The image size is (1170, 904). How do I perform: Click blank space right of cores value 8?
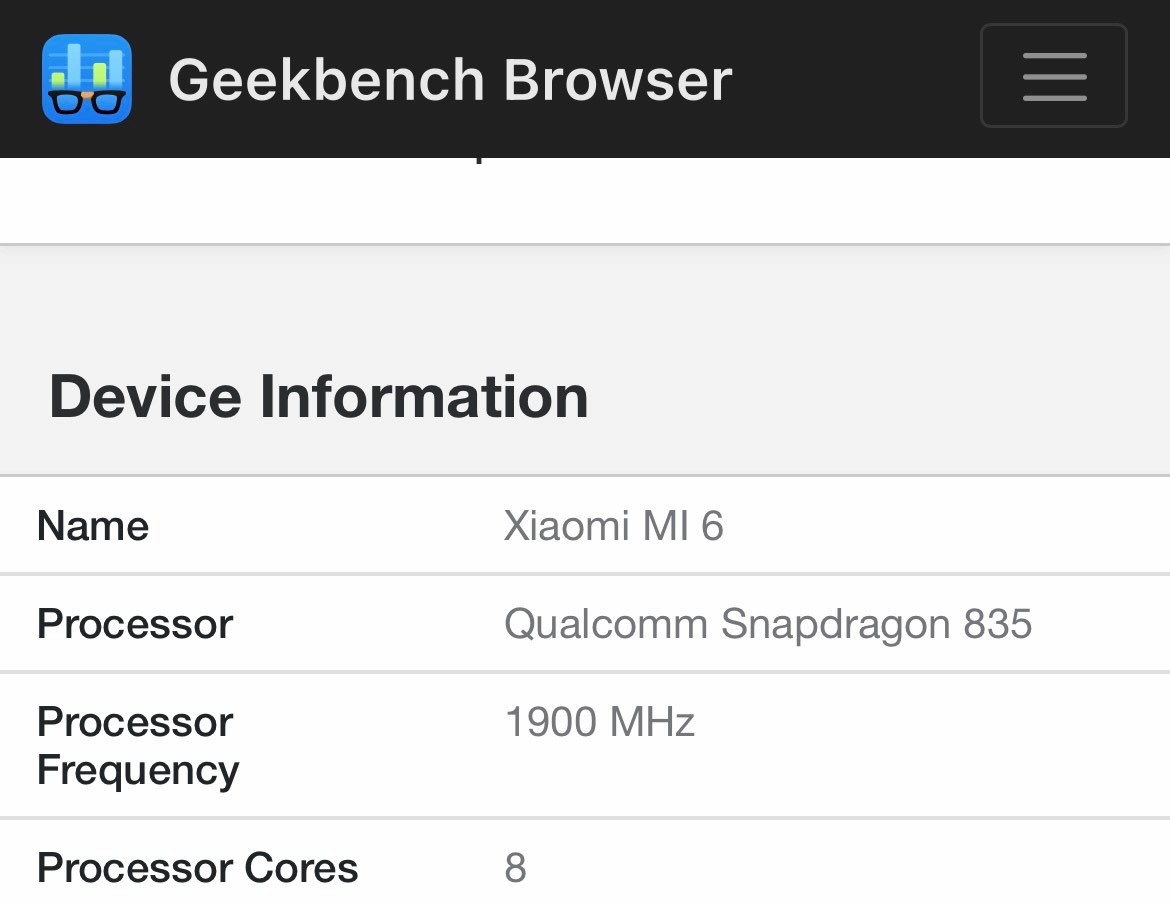point(850,868)
